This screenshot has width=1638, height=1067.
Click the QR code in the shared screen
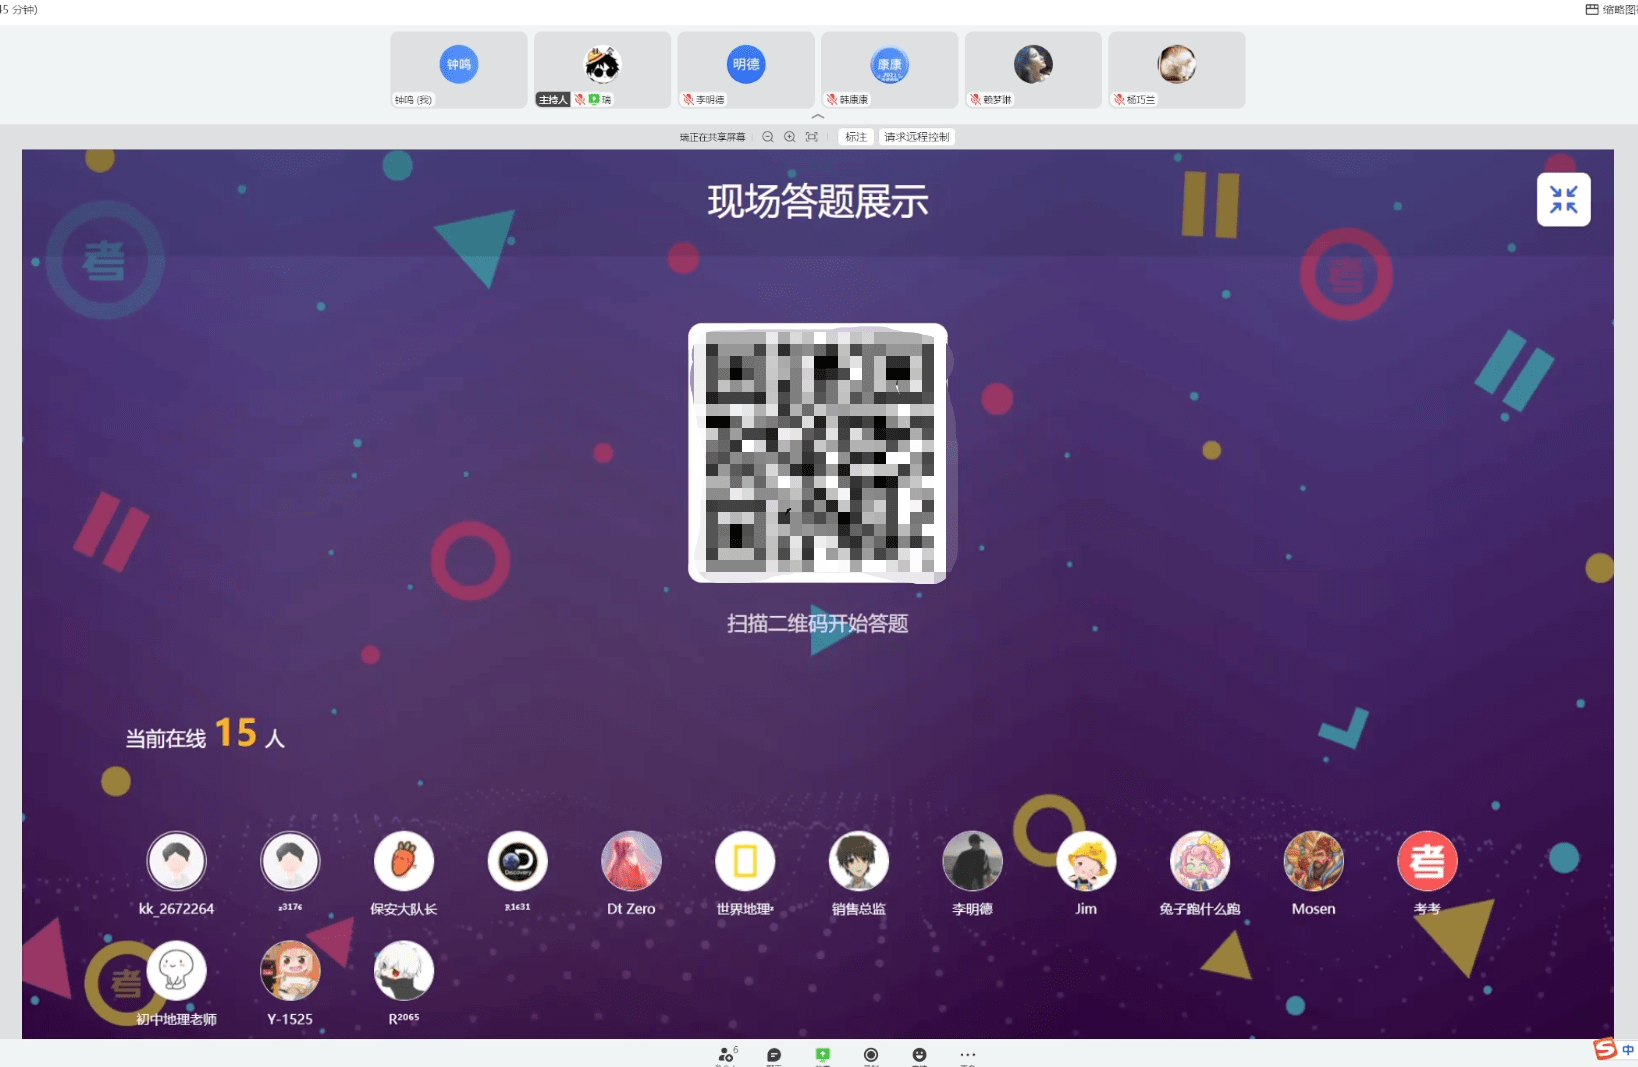[x=817, y=453]
